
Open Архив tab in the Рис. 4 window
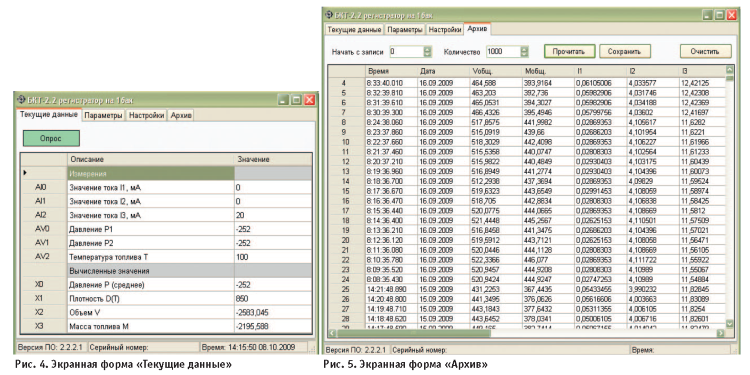181,115
